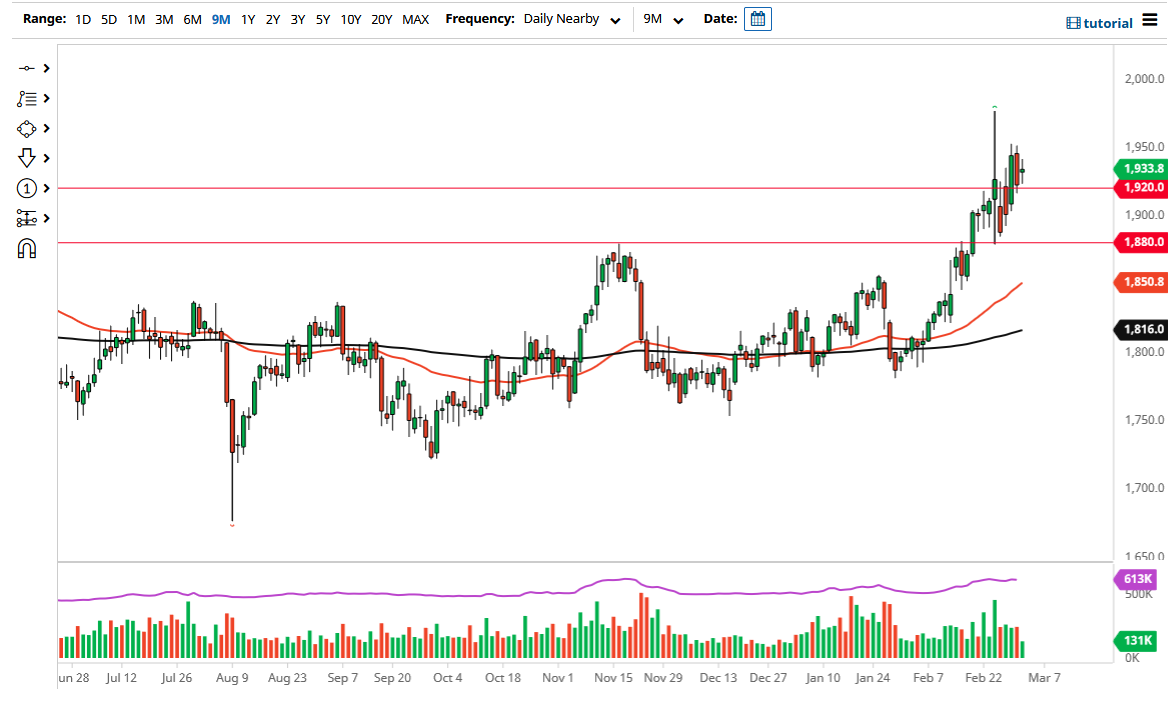
Task: Select the shape drawing tool
Action: [x=28, y=128]
